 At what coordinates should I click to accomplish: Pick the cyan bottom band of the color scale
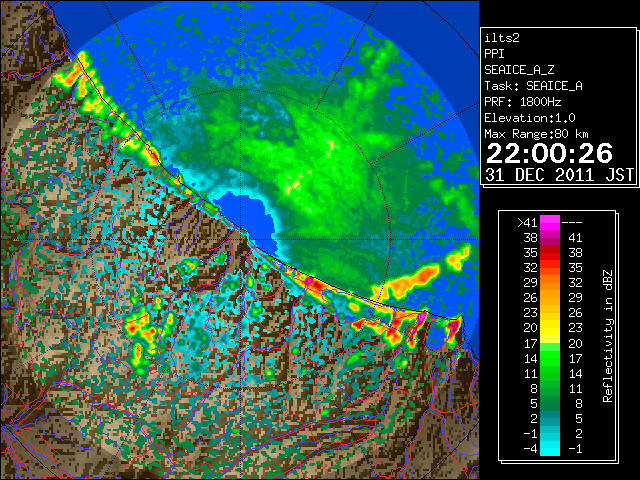pos(550,449)
